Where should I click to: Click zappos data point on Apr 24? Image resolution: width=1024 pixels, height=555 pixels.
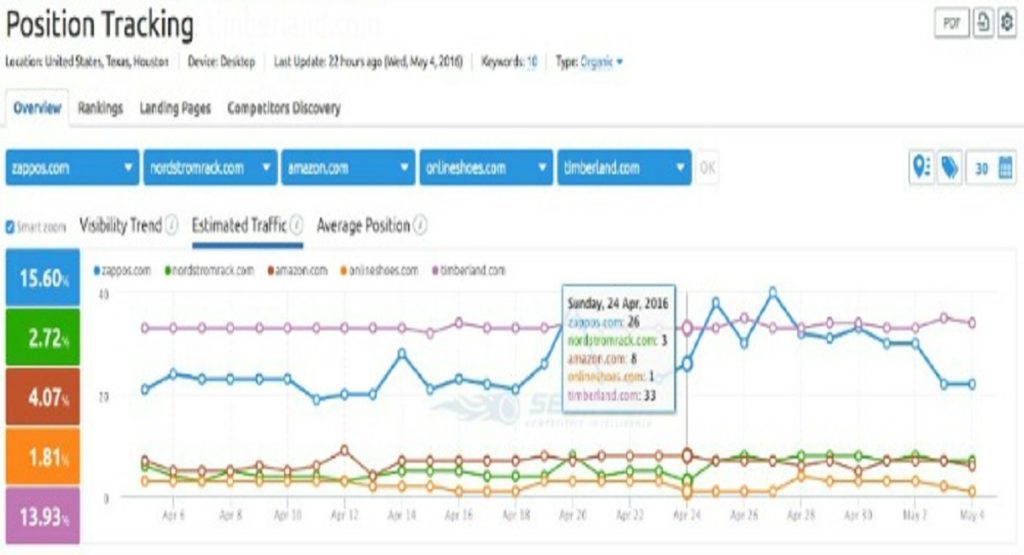(687, 365)
